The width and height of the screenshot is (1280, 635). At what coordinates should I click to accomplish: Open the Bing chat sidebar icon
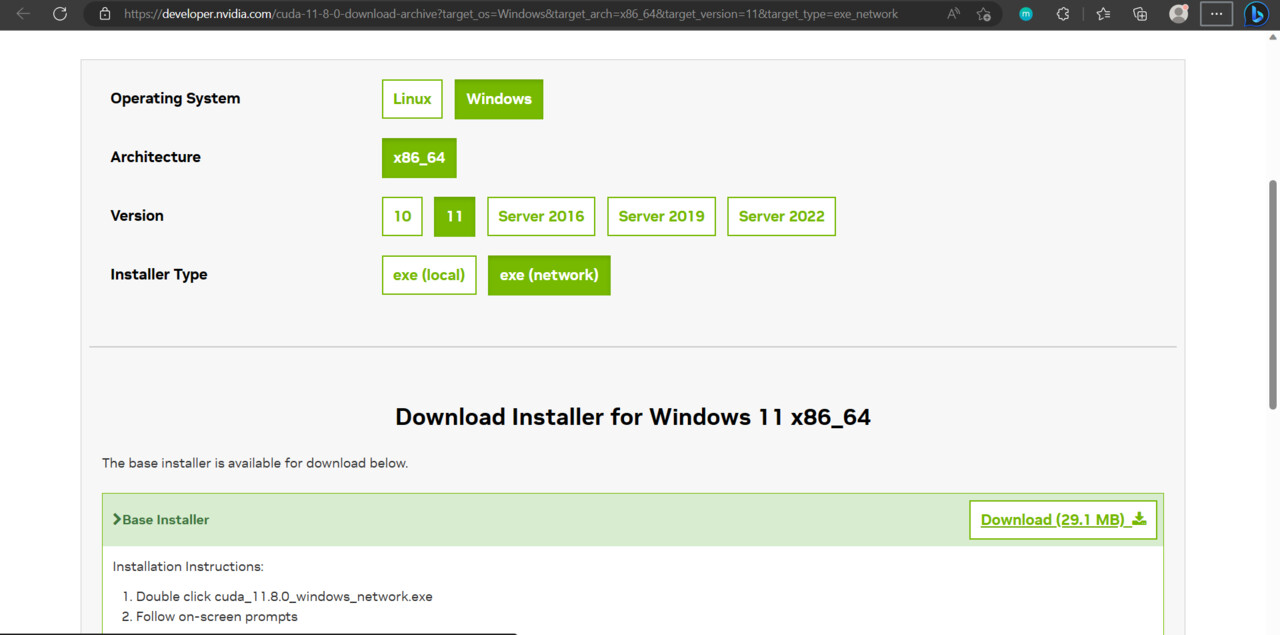point(1257,14)
